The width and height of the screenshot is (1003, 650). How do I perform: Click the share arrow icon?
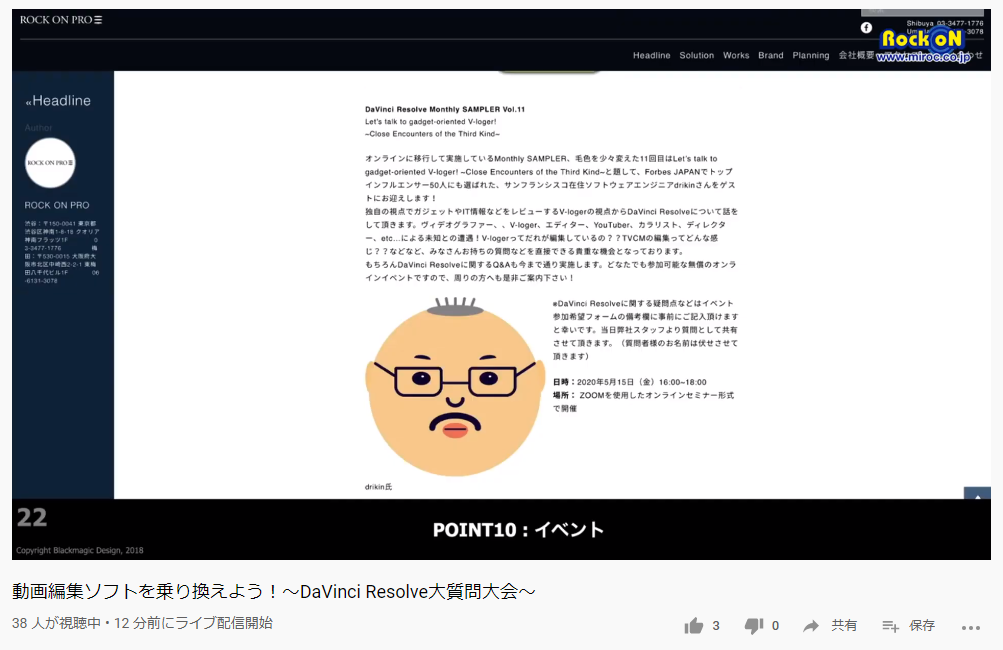(x=812, y=626)
